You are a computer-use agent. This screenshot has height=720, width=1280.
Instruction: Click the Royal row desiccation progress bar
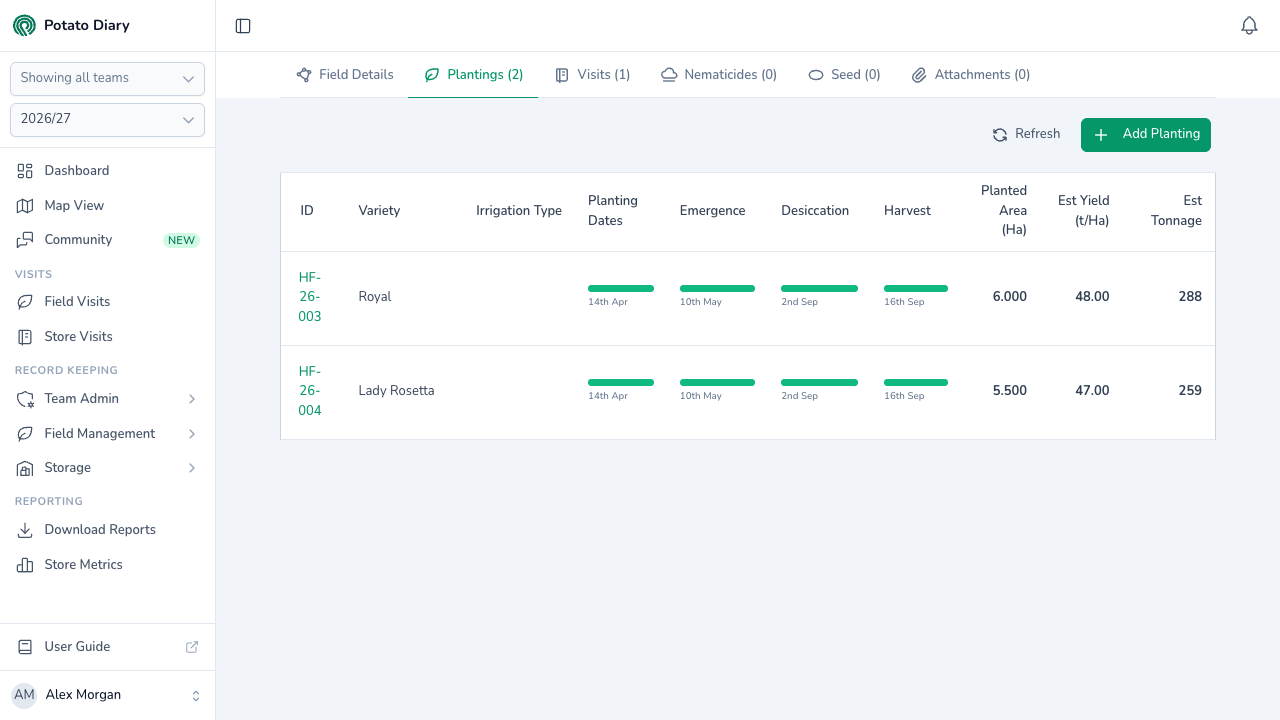tap(819, 288)
